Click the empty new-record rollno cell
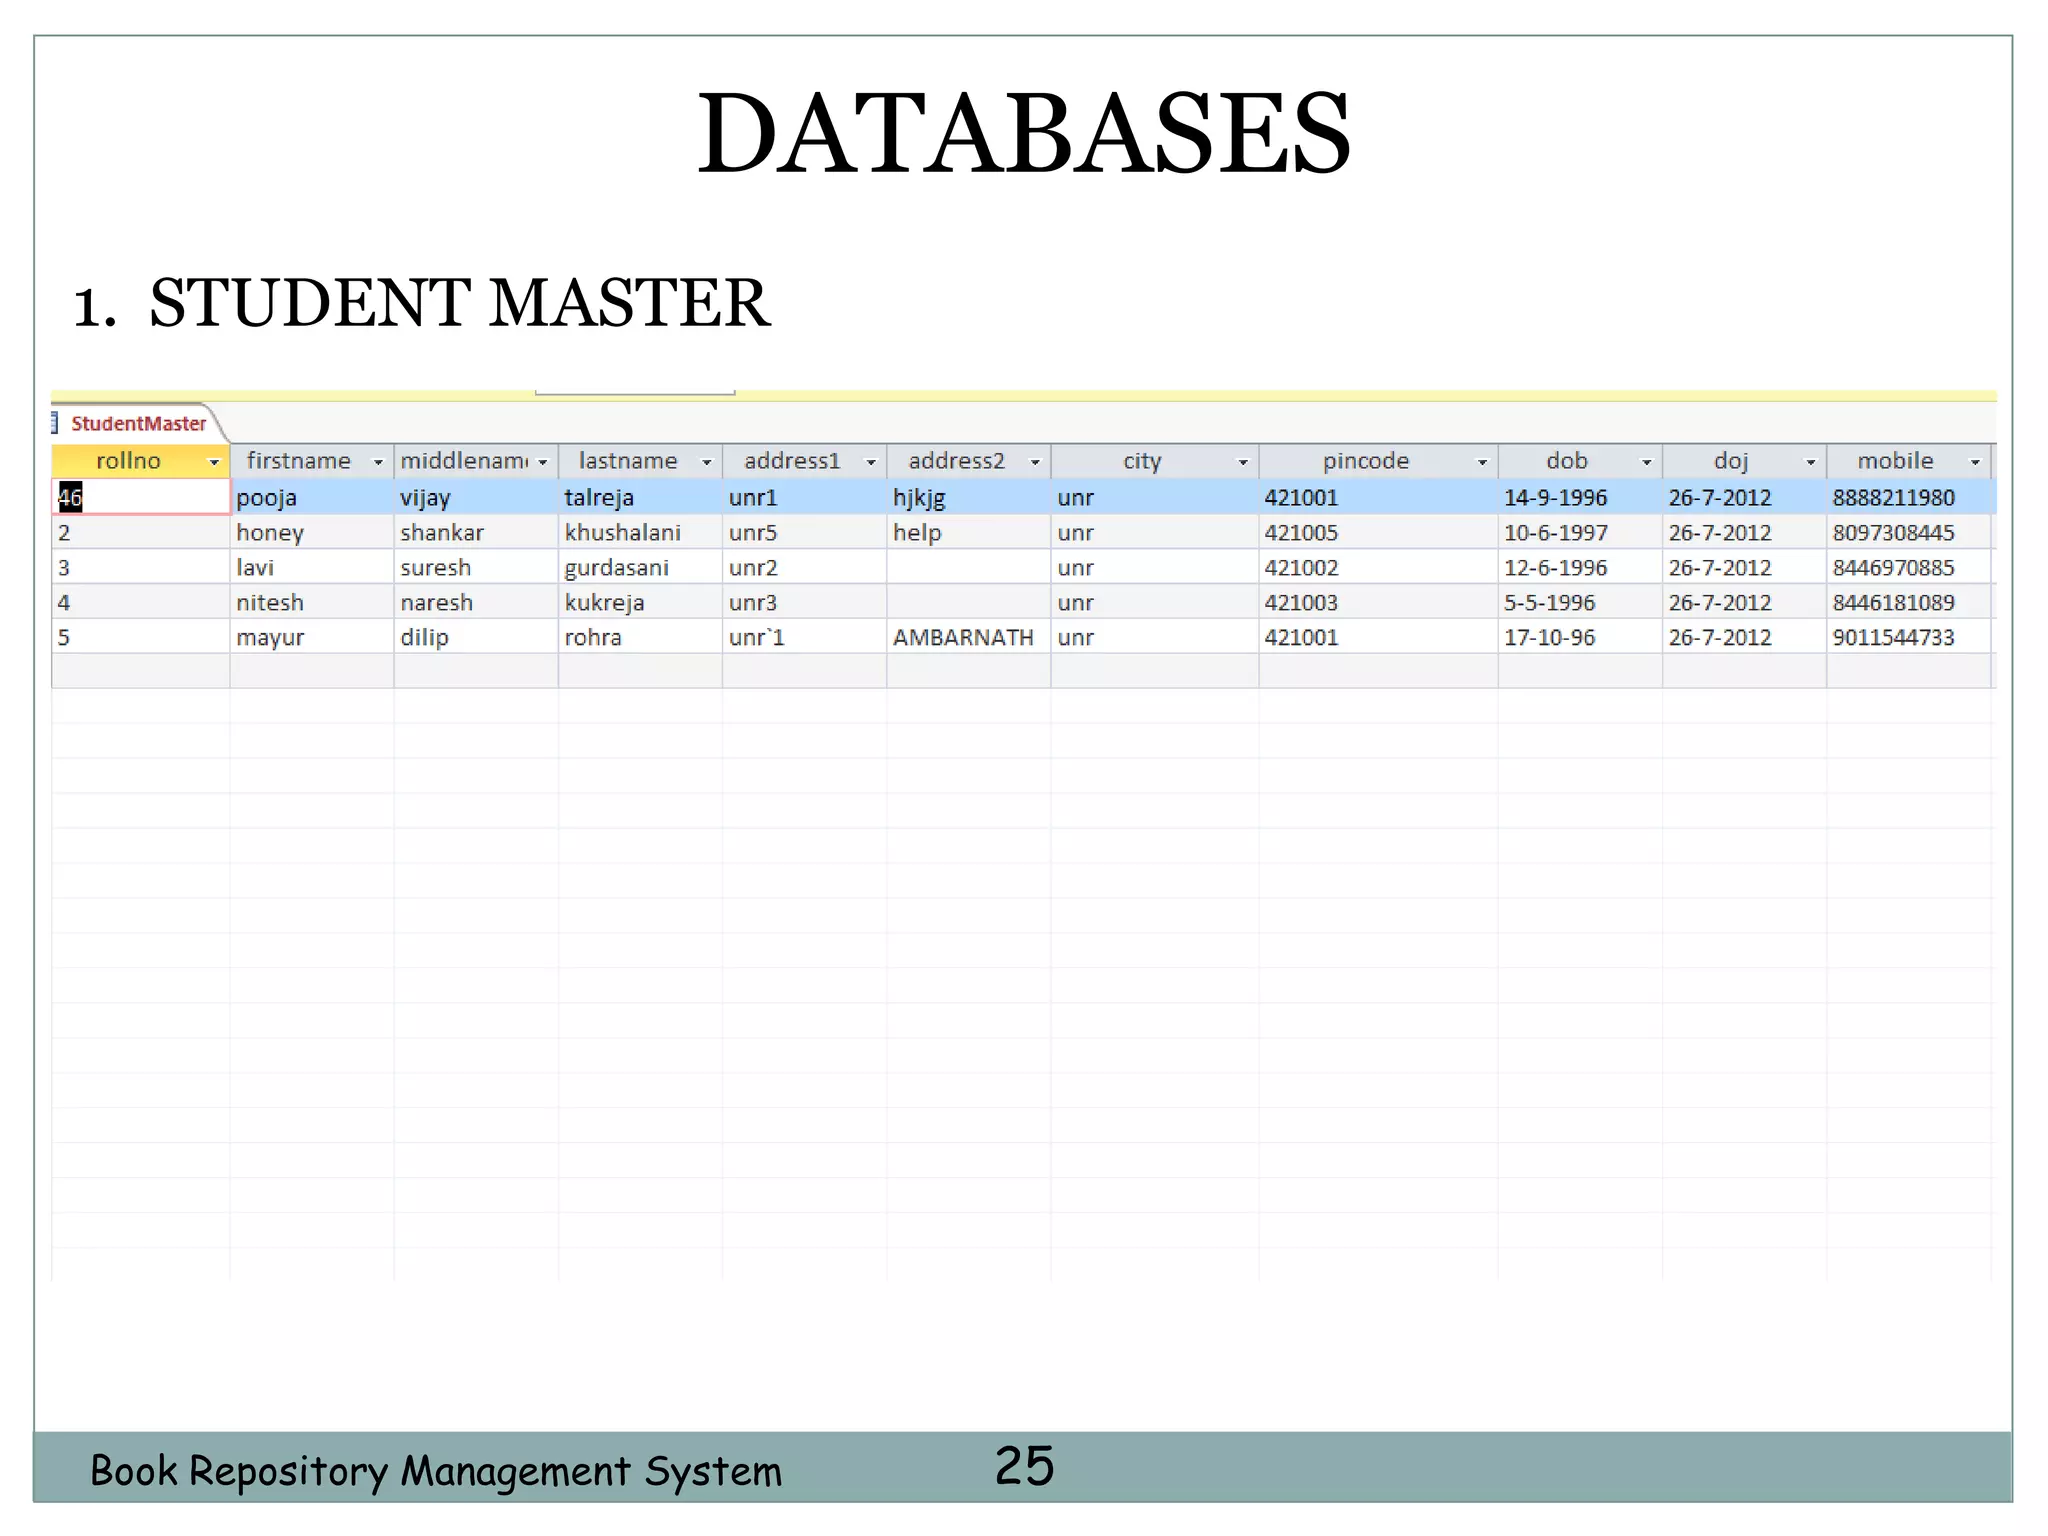2048x1536 pixels. point(141,671)
